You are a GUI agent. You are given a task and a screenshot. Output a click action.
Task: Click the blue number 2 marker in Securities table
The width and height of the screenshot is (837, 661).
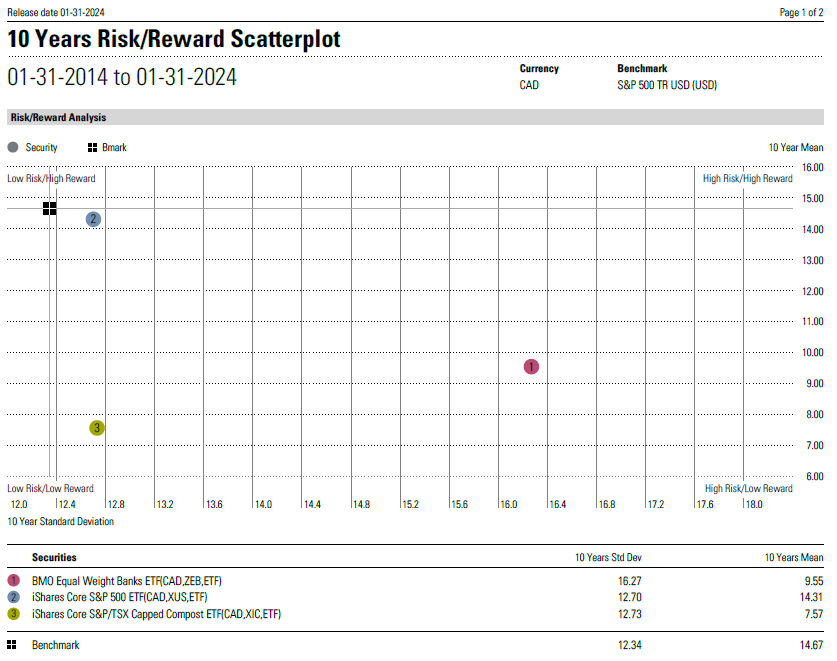click(13, 597)
